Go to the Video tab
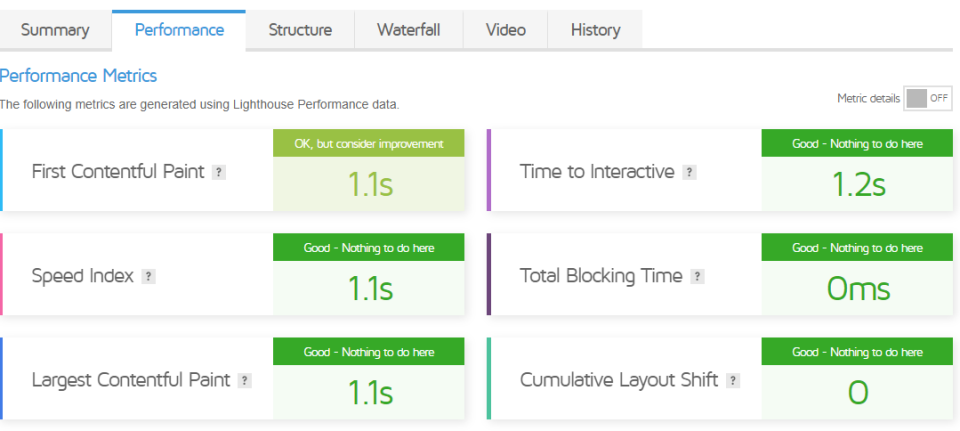This screenshot has height=431, width=960. [x=505, y=30]
